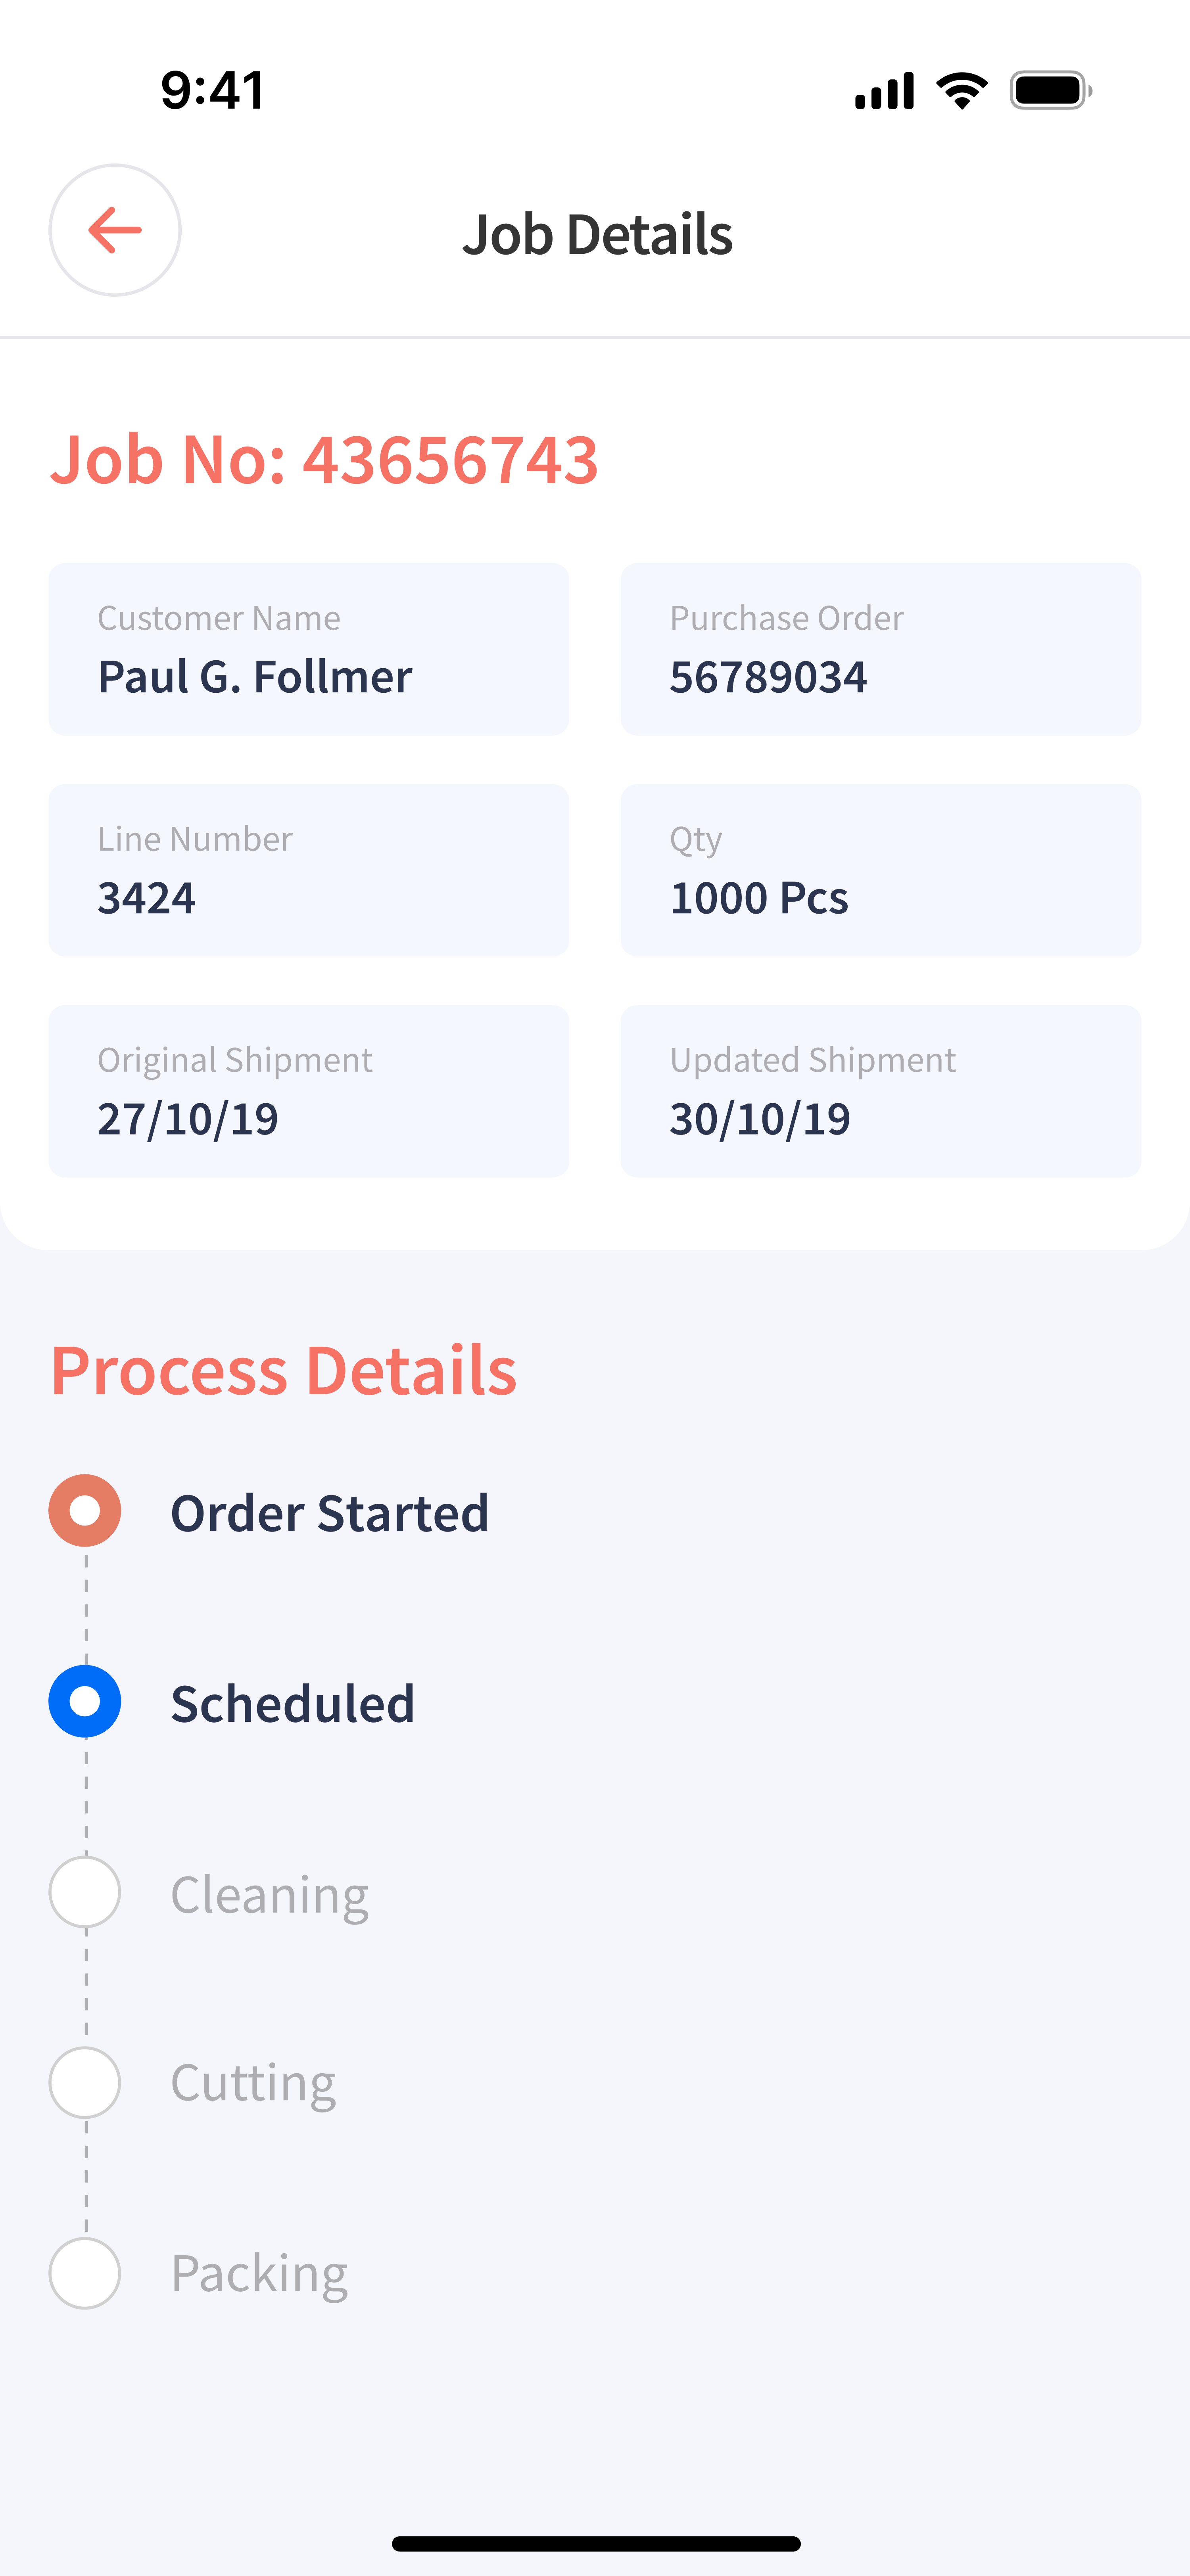Open the Original Shipment date field
The height and width of the screenshot is (2576, 1190).
[308, 1091]
